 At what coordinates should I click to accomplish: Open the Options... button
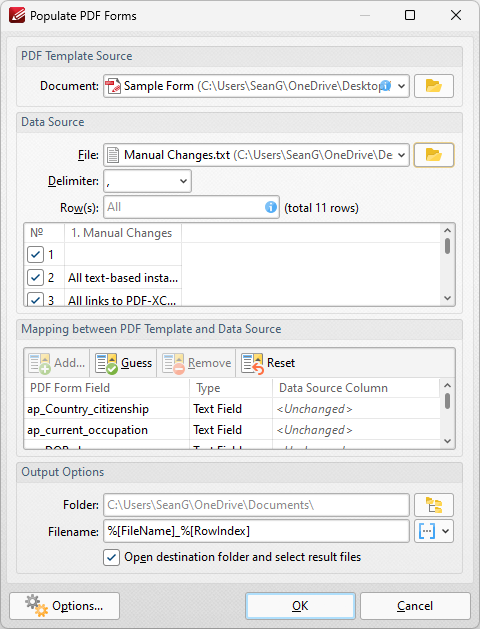point(65,606)
